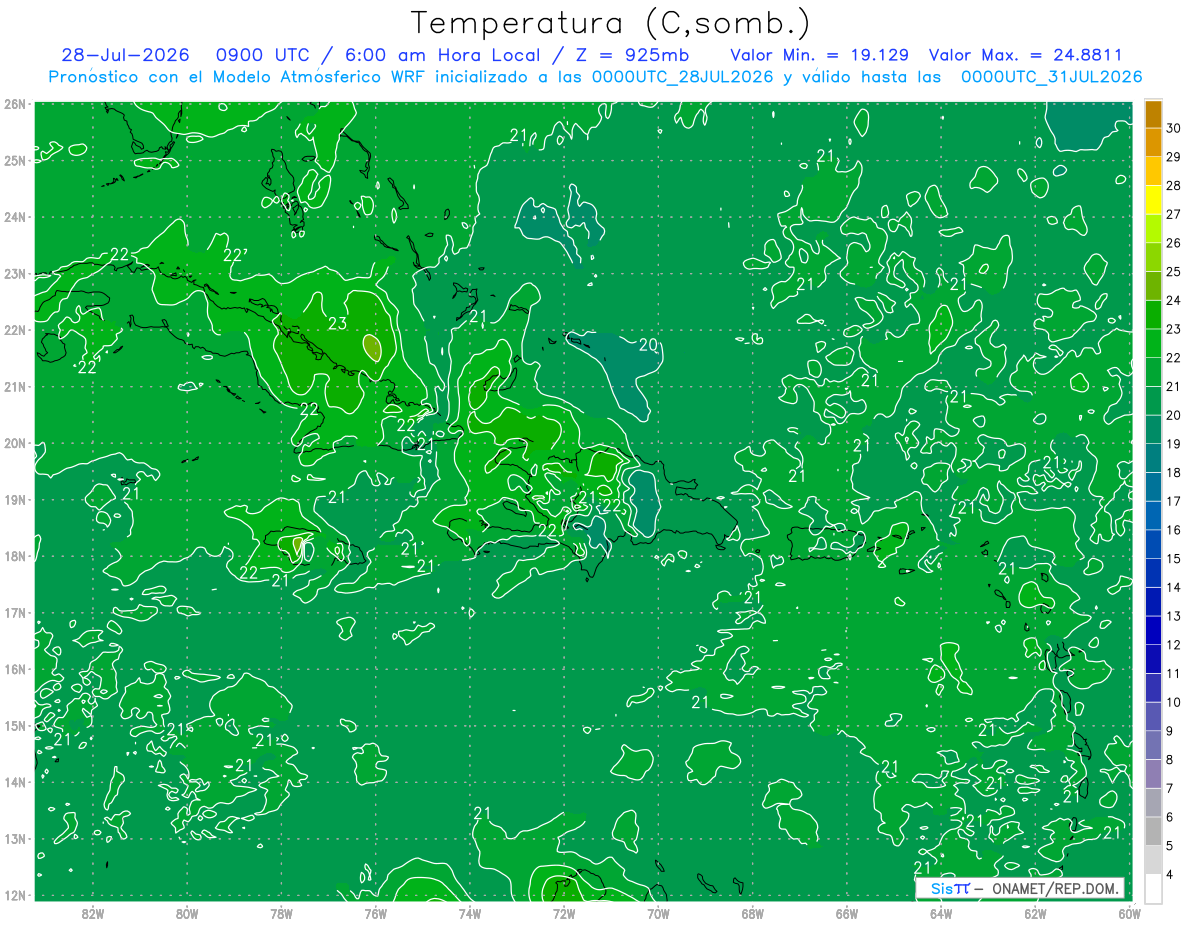Click the yellow swatch between 27 and 28
Screen dimensions: 1200x927
click(1153, 200)
